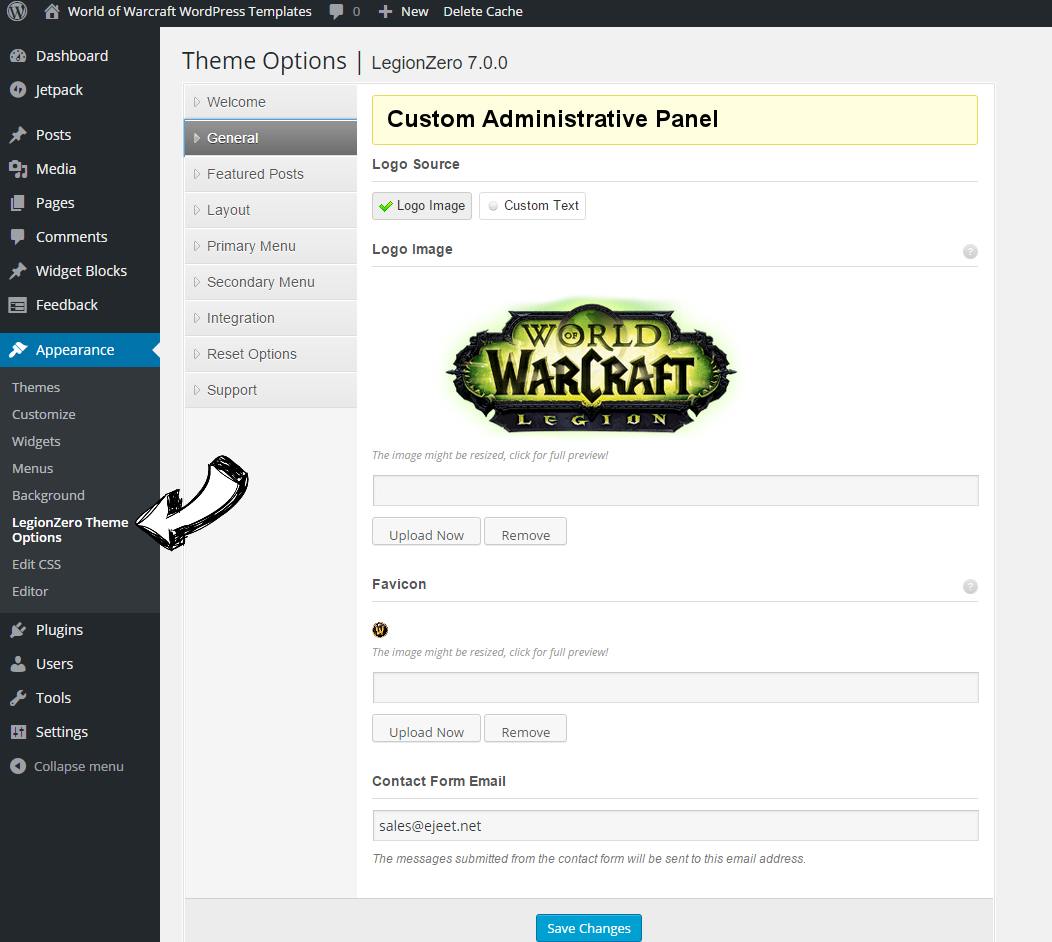This screenshot has height=942, width=1052.
Task: Click the Jetpack sidebar icon
Action: pyautogui.click(x=18, y=90)
